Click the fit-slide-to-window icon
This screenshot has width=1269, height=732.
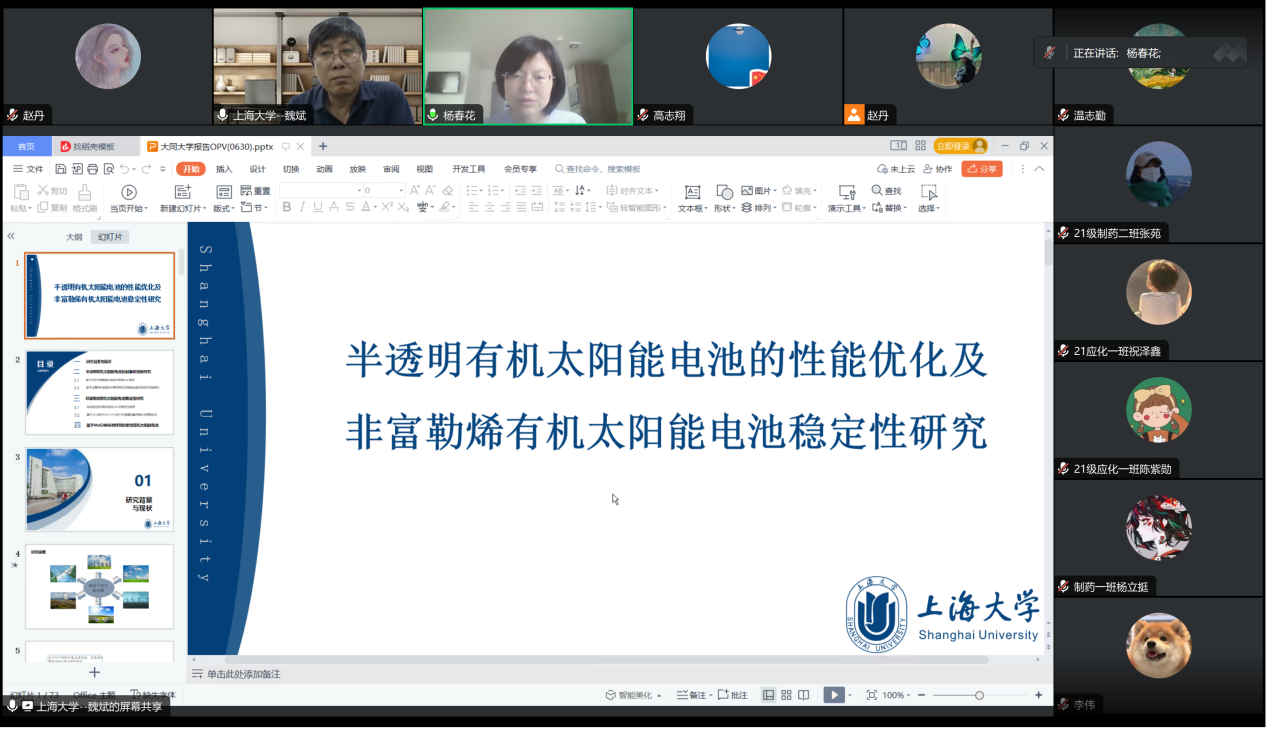[872, 695]
